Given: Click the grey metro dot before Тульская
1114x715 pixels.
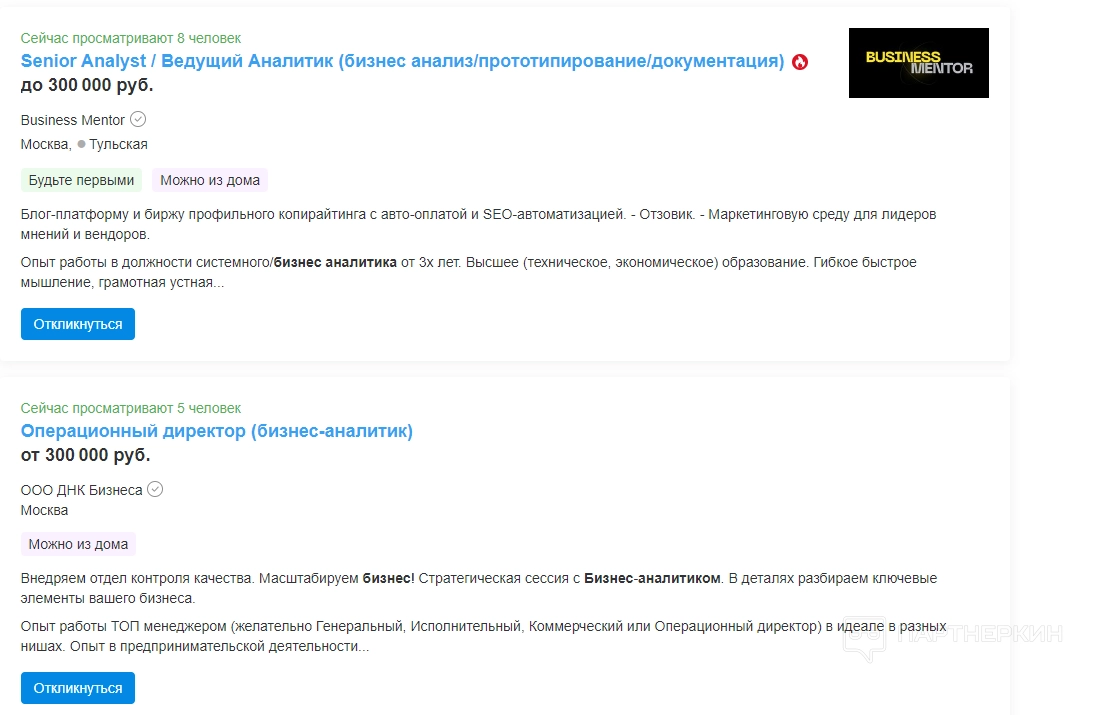Looking at the screenshot, I should (82, 144).
